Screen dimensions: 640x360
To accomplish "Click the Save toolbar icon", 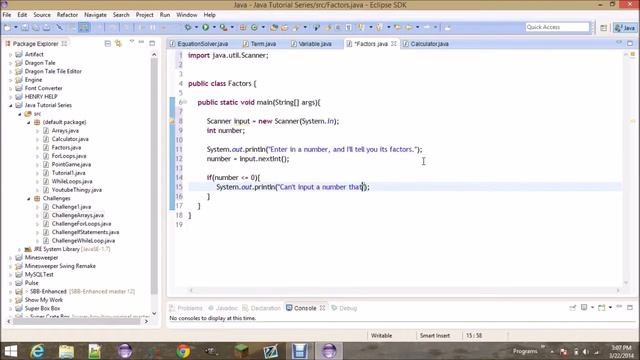I will tap(25, 27).
